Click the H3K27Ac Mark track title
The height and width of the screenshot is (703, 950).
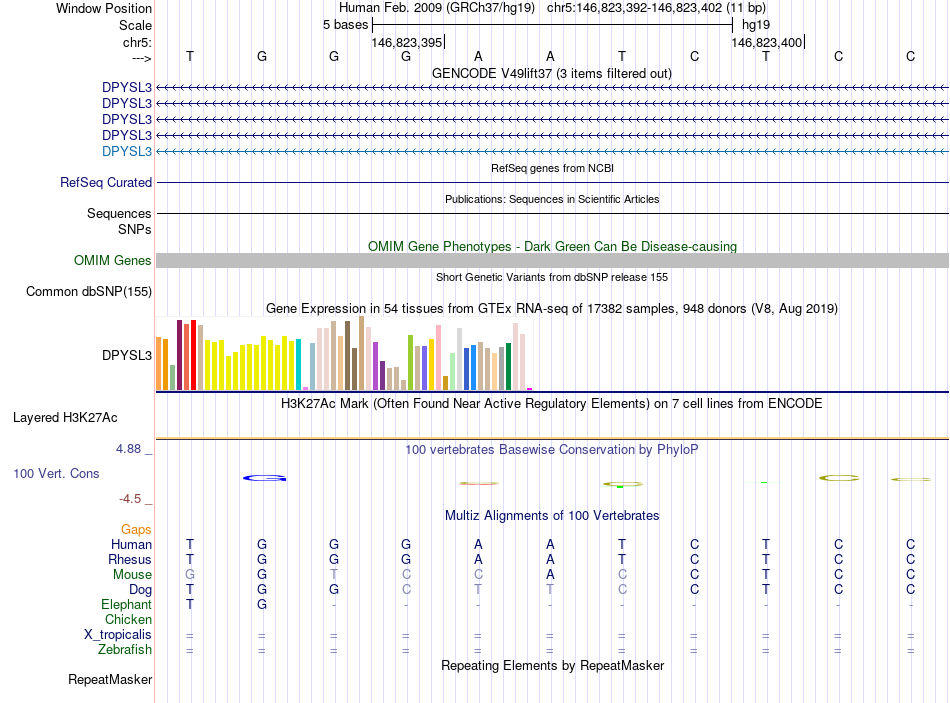(551, 404)
